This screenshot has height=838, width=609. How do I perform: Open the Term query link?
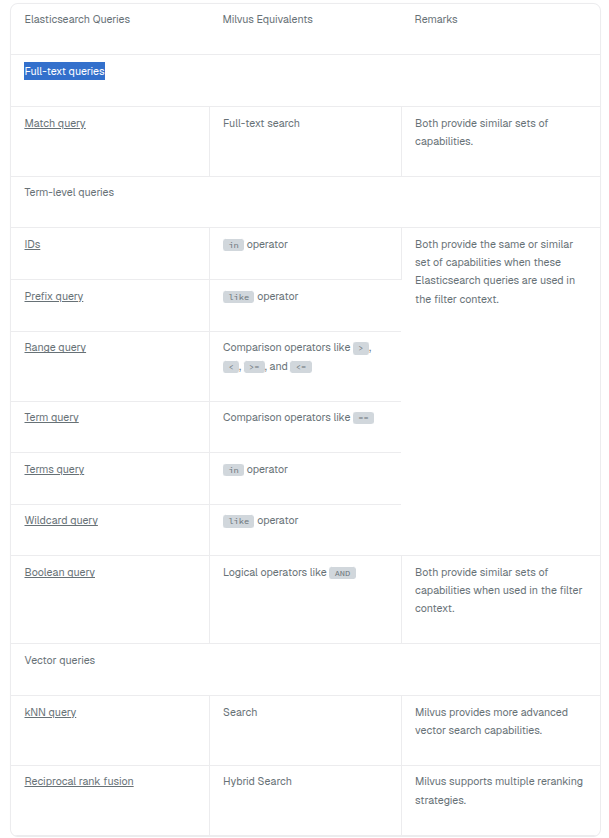51,417
